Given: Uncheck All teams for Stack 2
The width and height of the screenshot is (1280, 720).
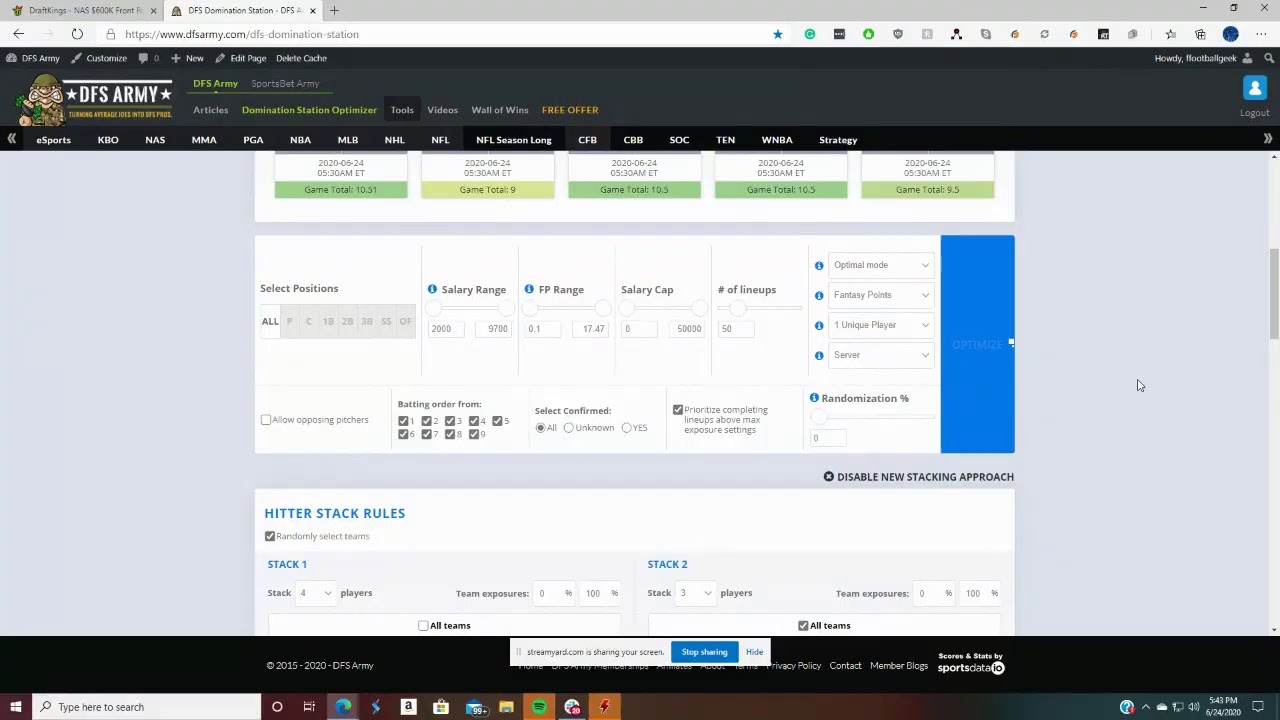Looking at the screenshot, I should click(x=803, y=626).
